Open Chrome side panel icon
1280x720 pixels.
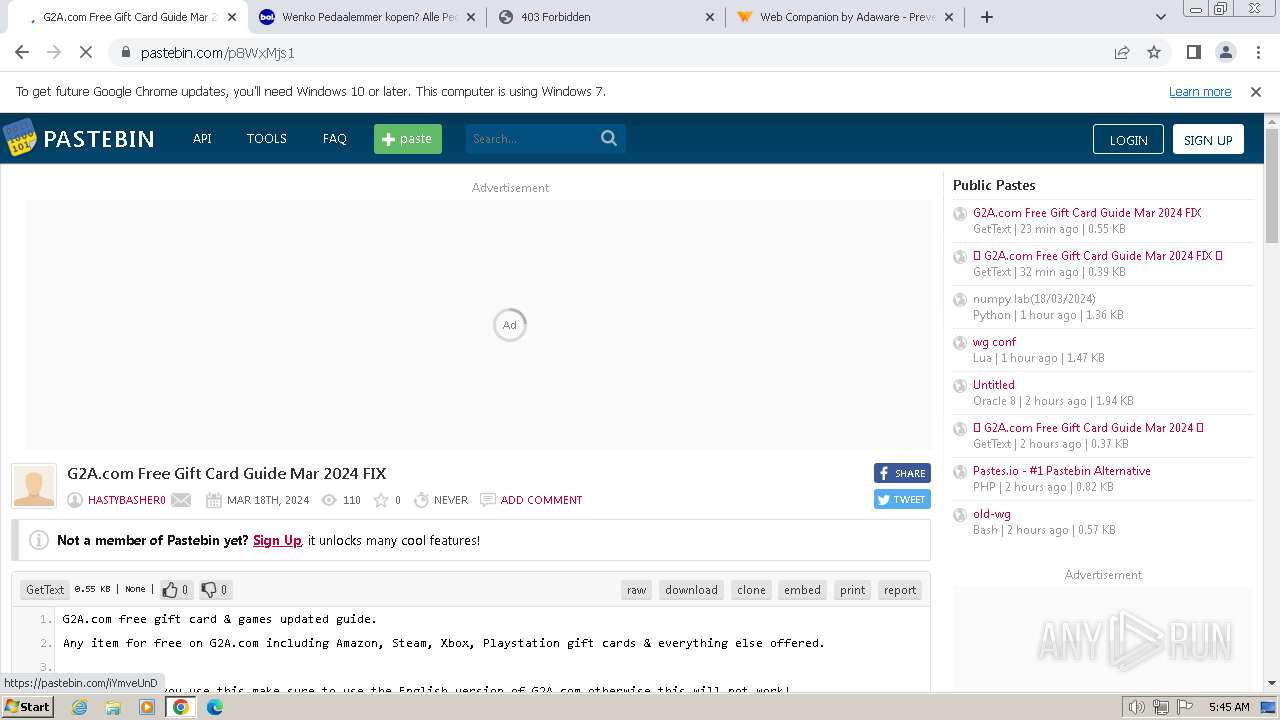point(1193,52)
